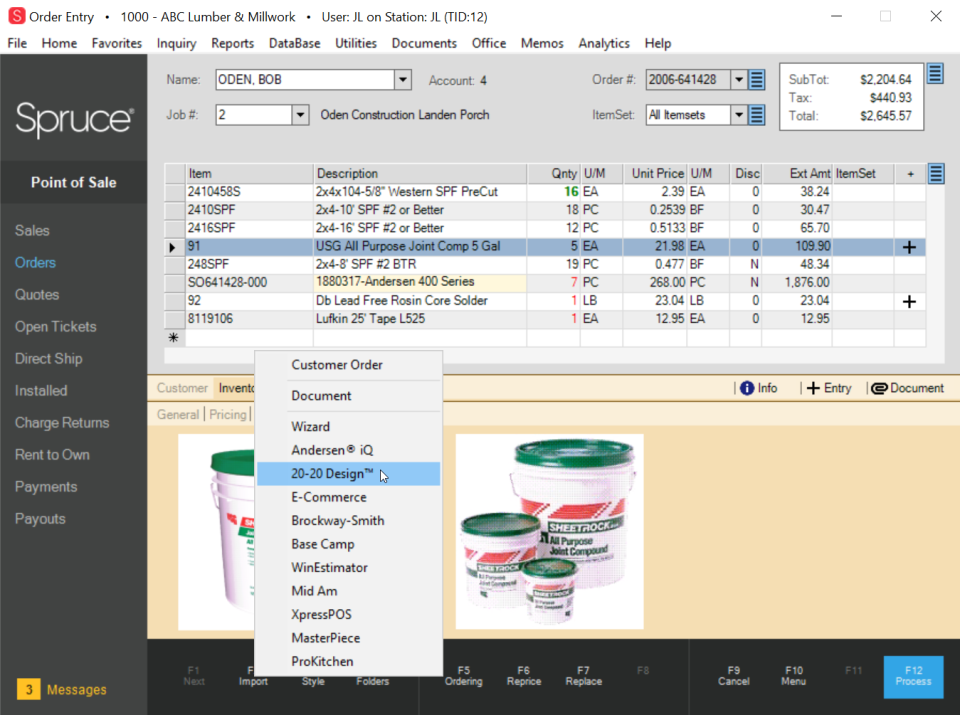This screenshot has width=960, height=715.
Task: Open Messages from the bottom of the sidebar
Action: pos(60,689)
